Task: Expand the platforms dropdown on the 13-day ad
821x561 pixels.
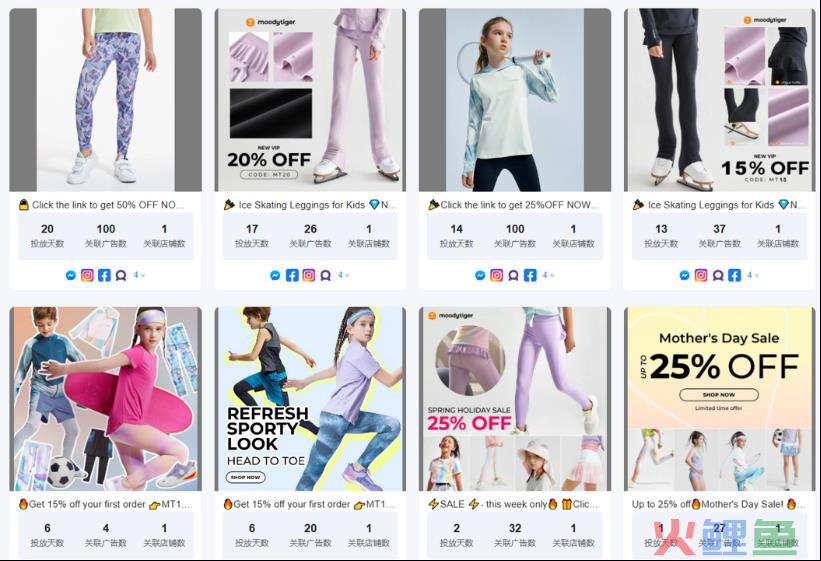Action: click(x=753, y=275)
